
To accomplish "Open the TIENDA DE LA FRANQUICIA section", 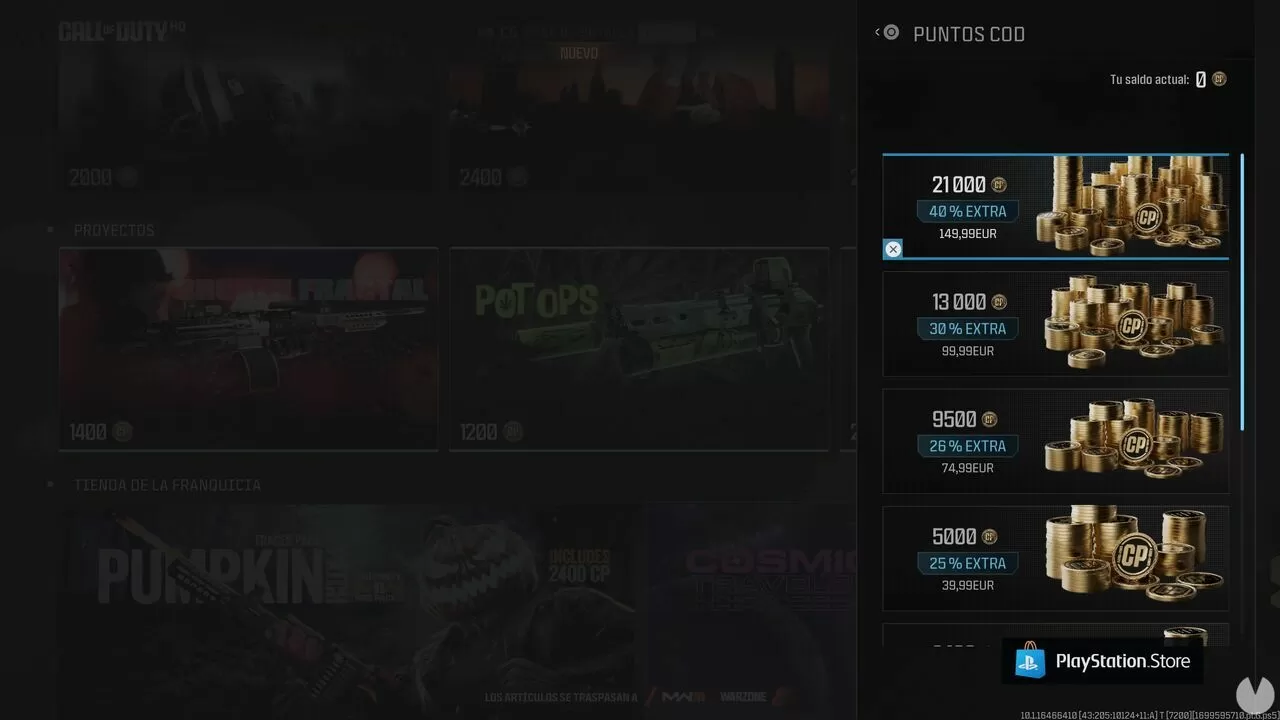I will [x=167, y=485].
